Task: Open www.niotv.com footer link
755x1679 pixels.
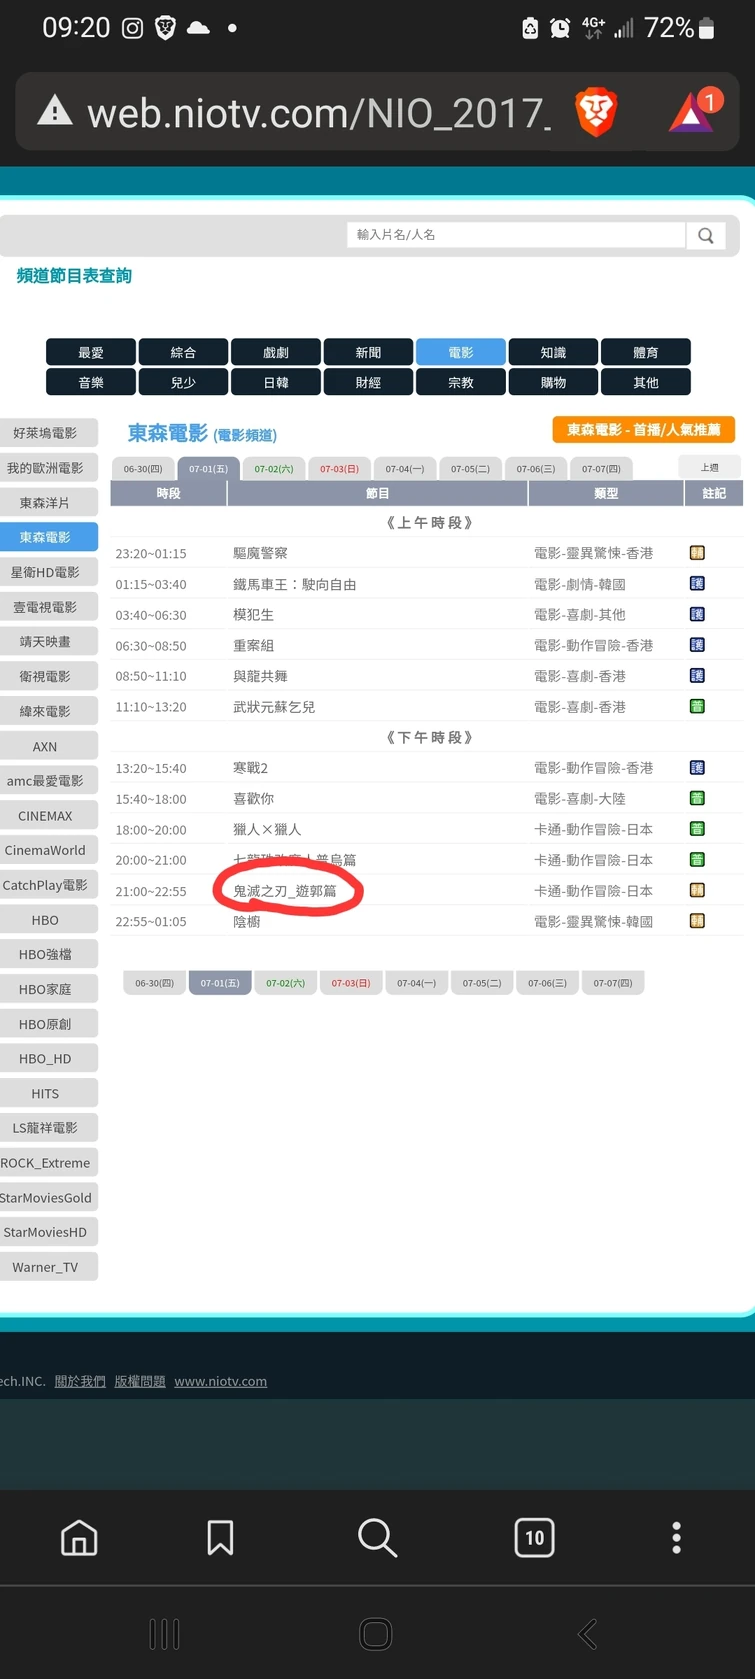Action: click(x=220, y=1381)
